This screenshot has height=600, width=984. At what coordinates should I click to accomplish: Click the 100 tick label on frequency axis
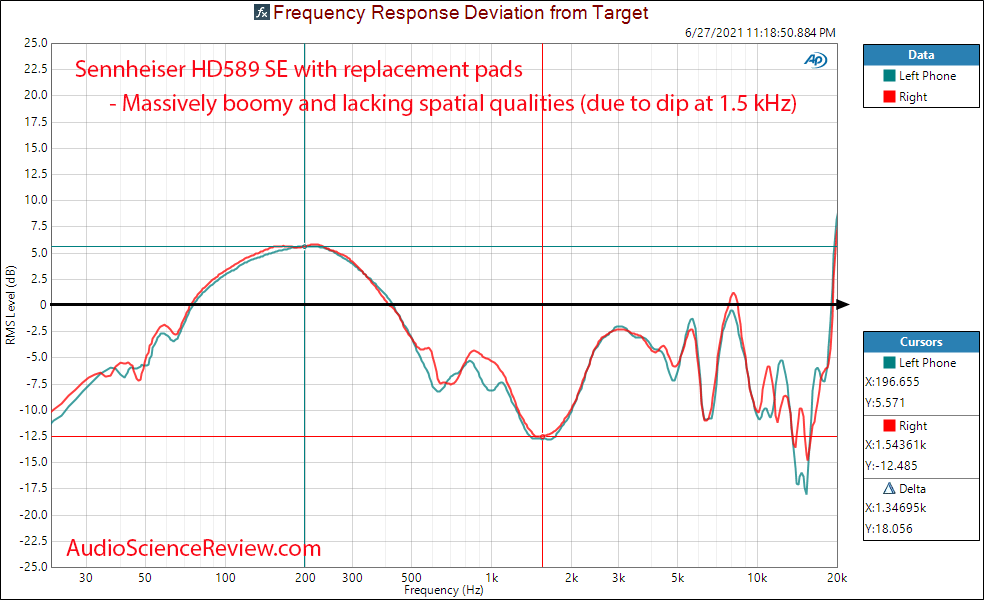click(225, 578)
